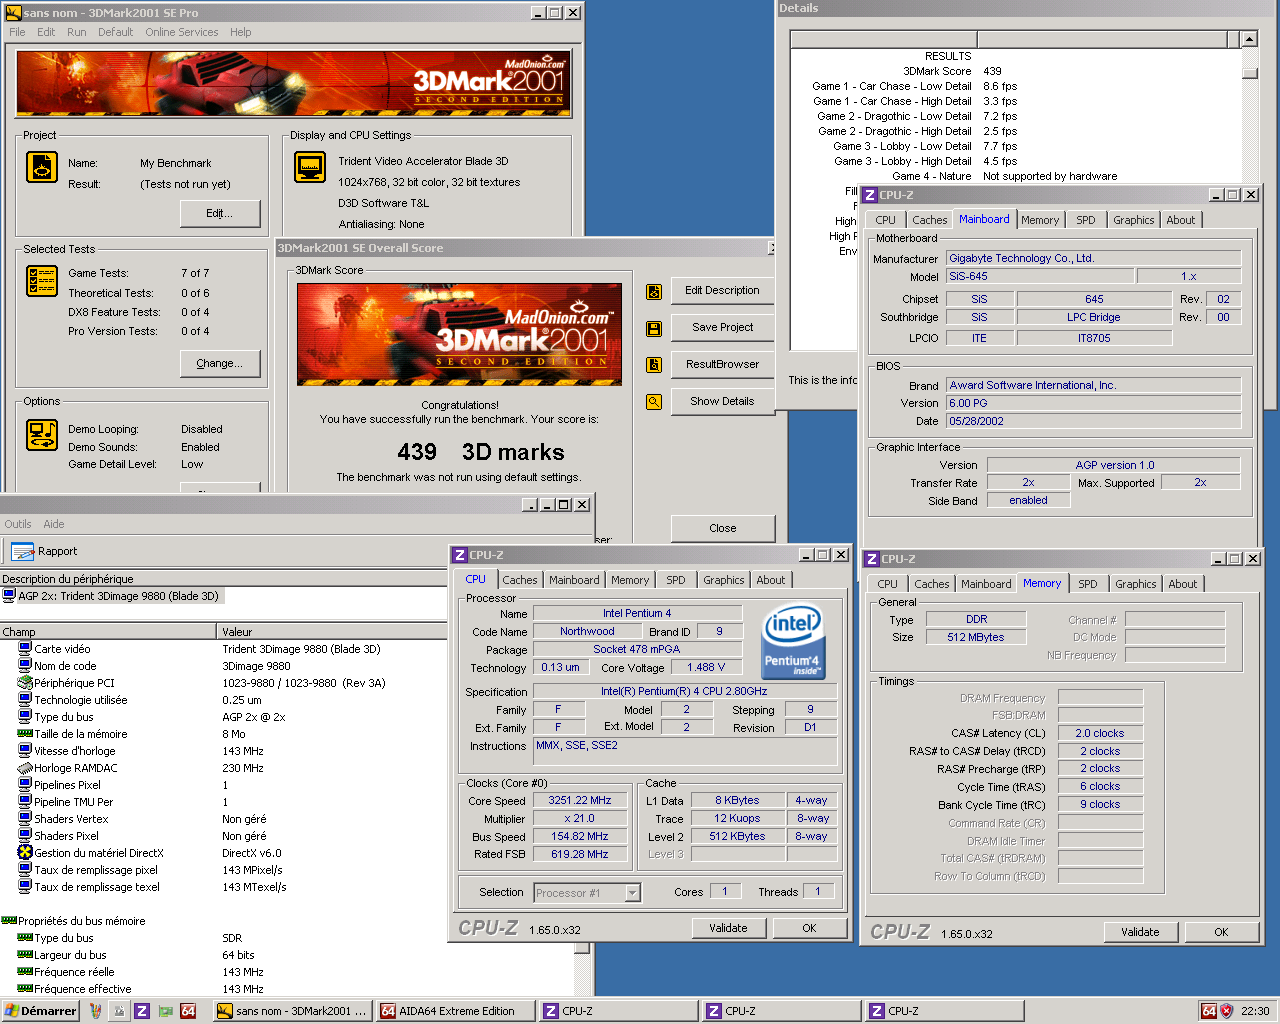Click the Intel Pentium 4 logo in CPU-Z
The height and width of the screenshot is (1024, 1280).
coord(793,641)
